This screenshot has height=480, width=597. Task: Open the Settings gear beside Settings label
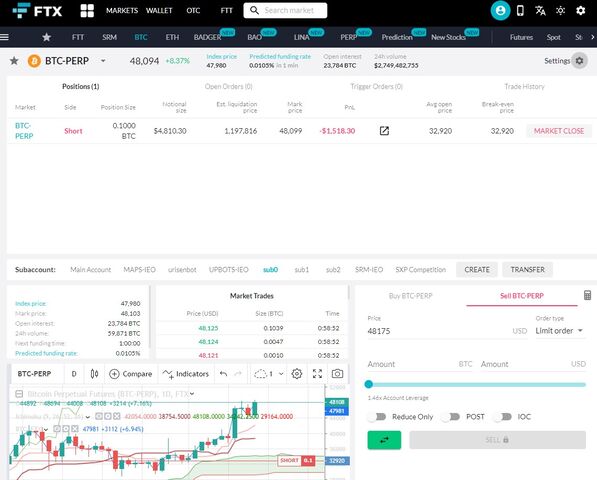(579, 61)
